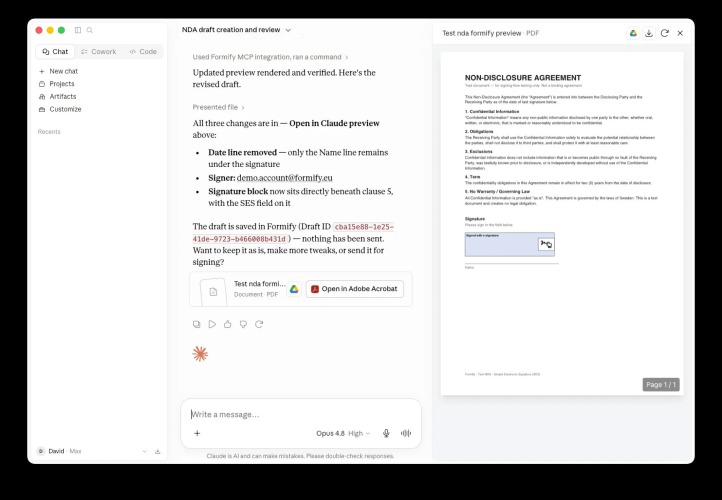Start a New chat
722x500 pixels.
point(58,71)
